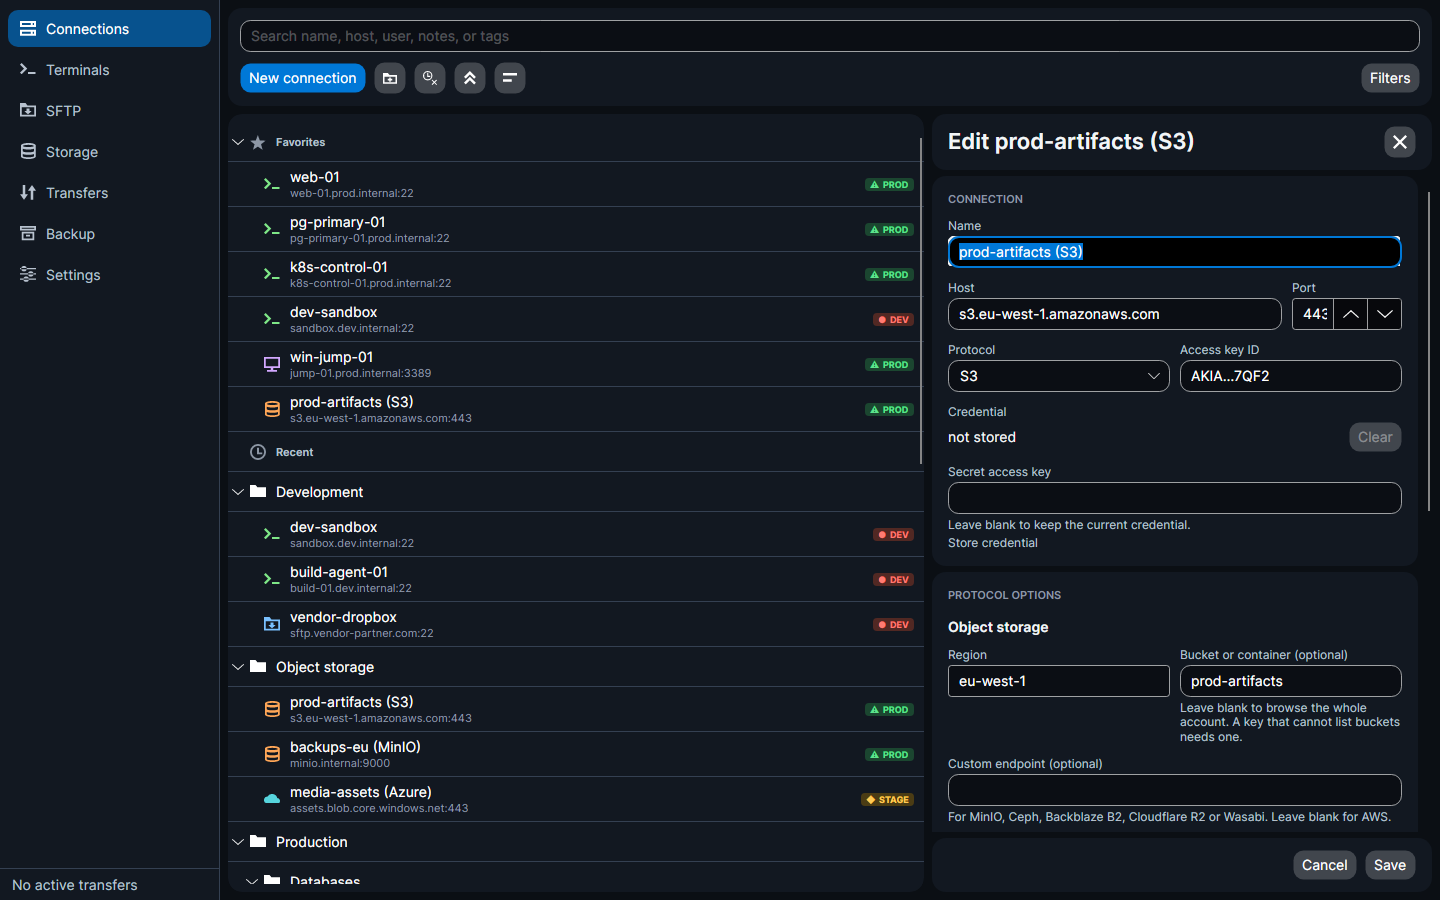
Task: Click the Access key ID field
Action: (x=1290, y=376)
